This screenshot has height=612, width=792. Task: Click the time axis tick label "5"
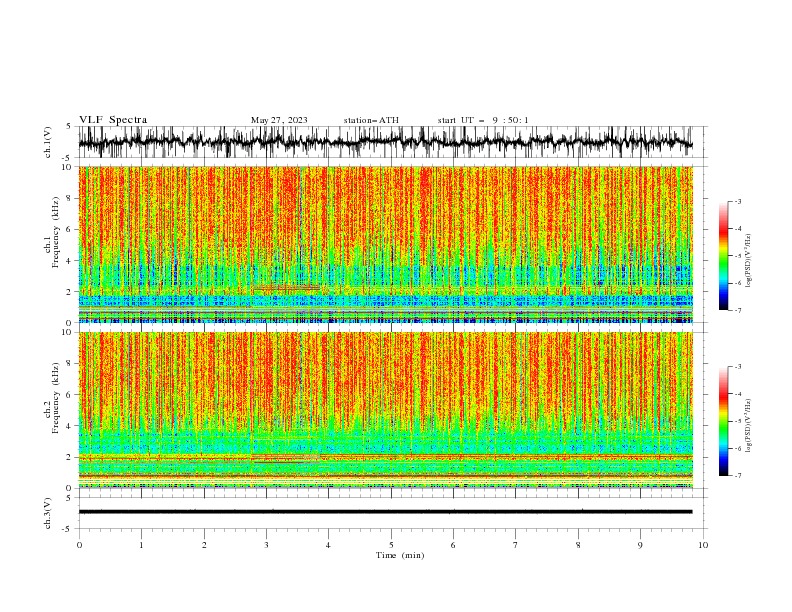point(391,545)
